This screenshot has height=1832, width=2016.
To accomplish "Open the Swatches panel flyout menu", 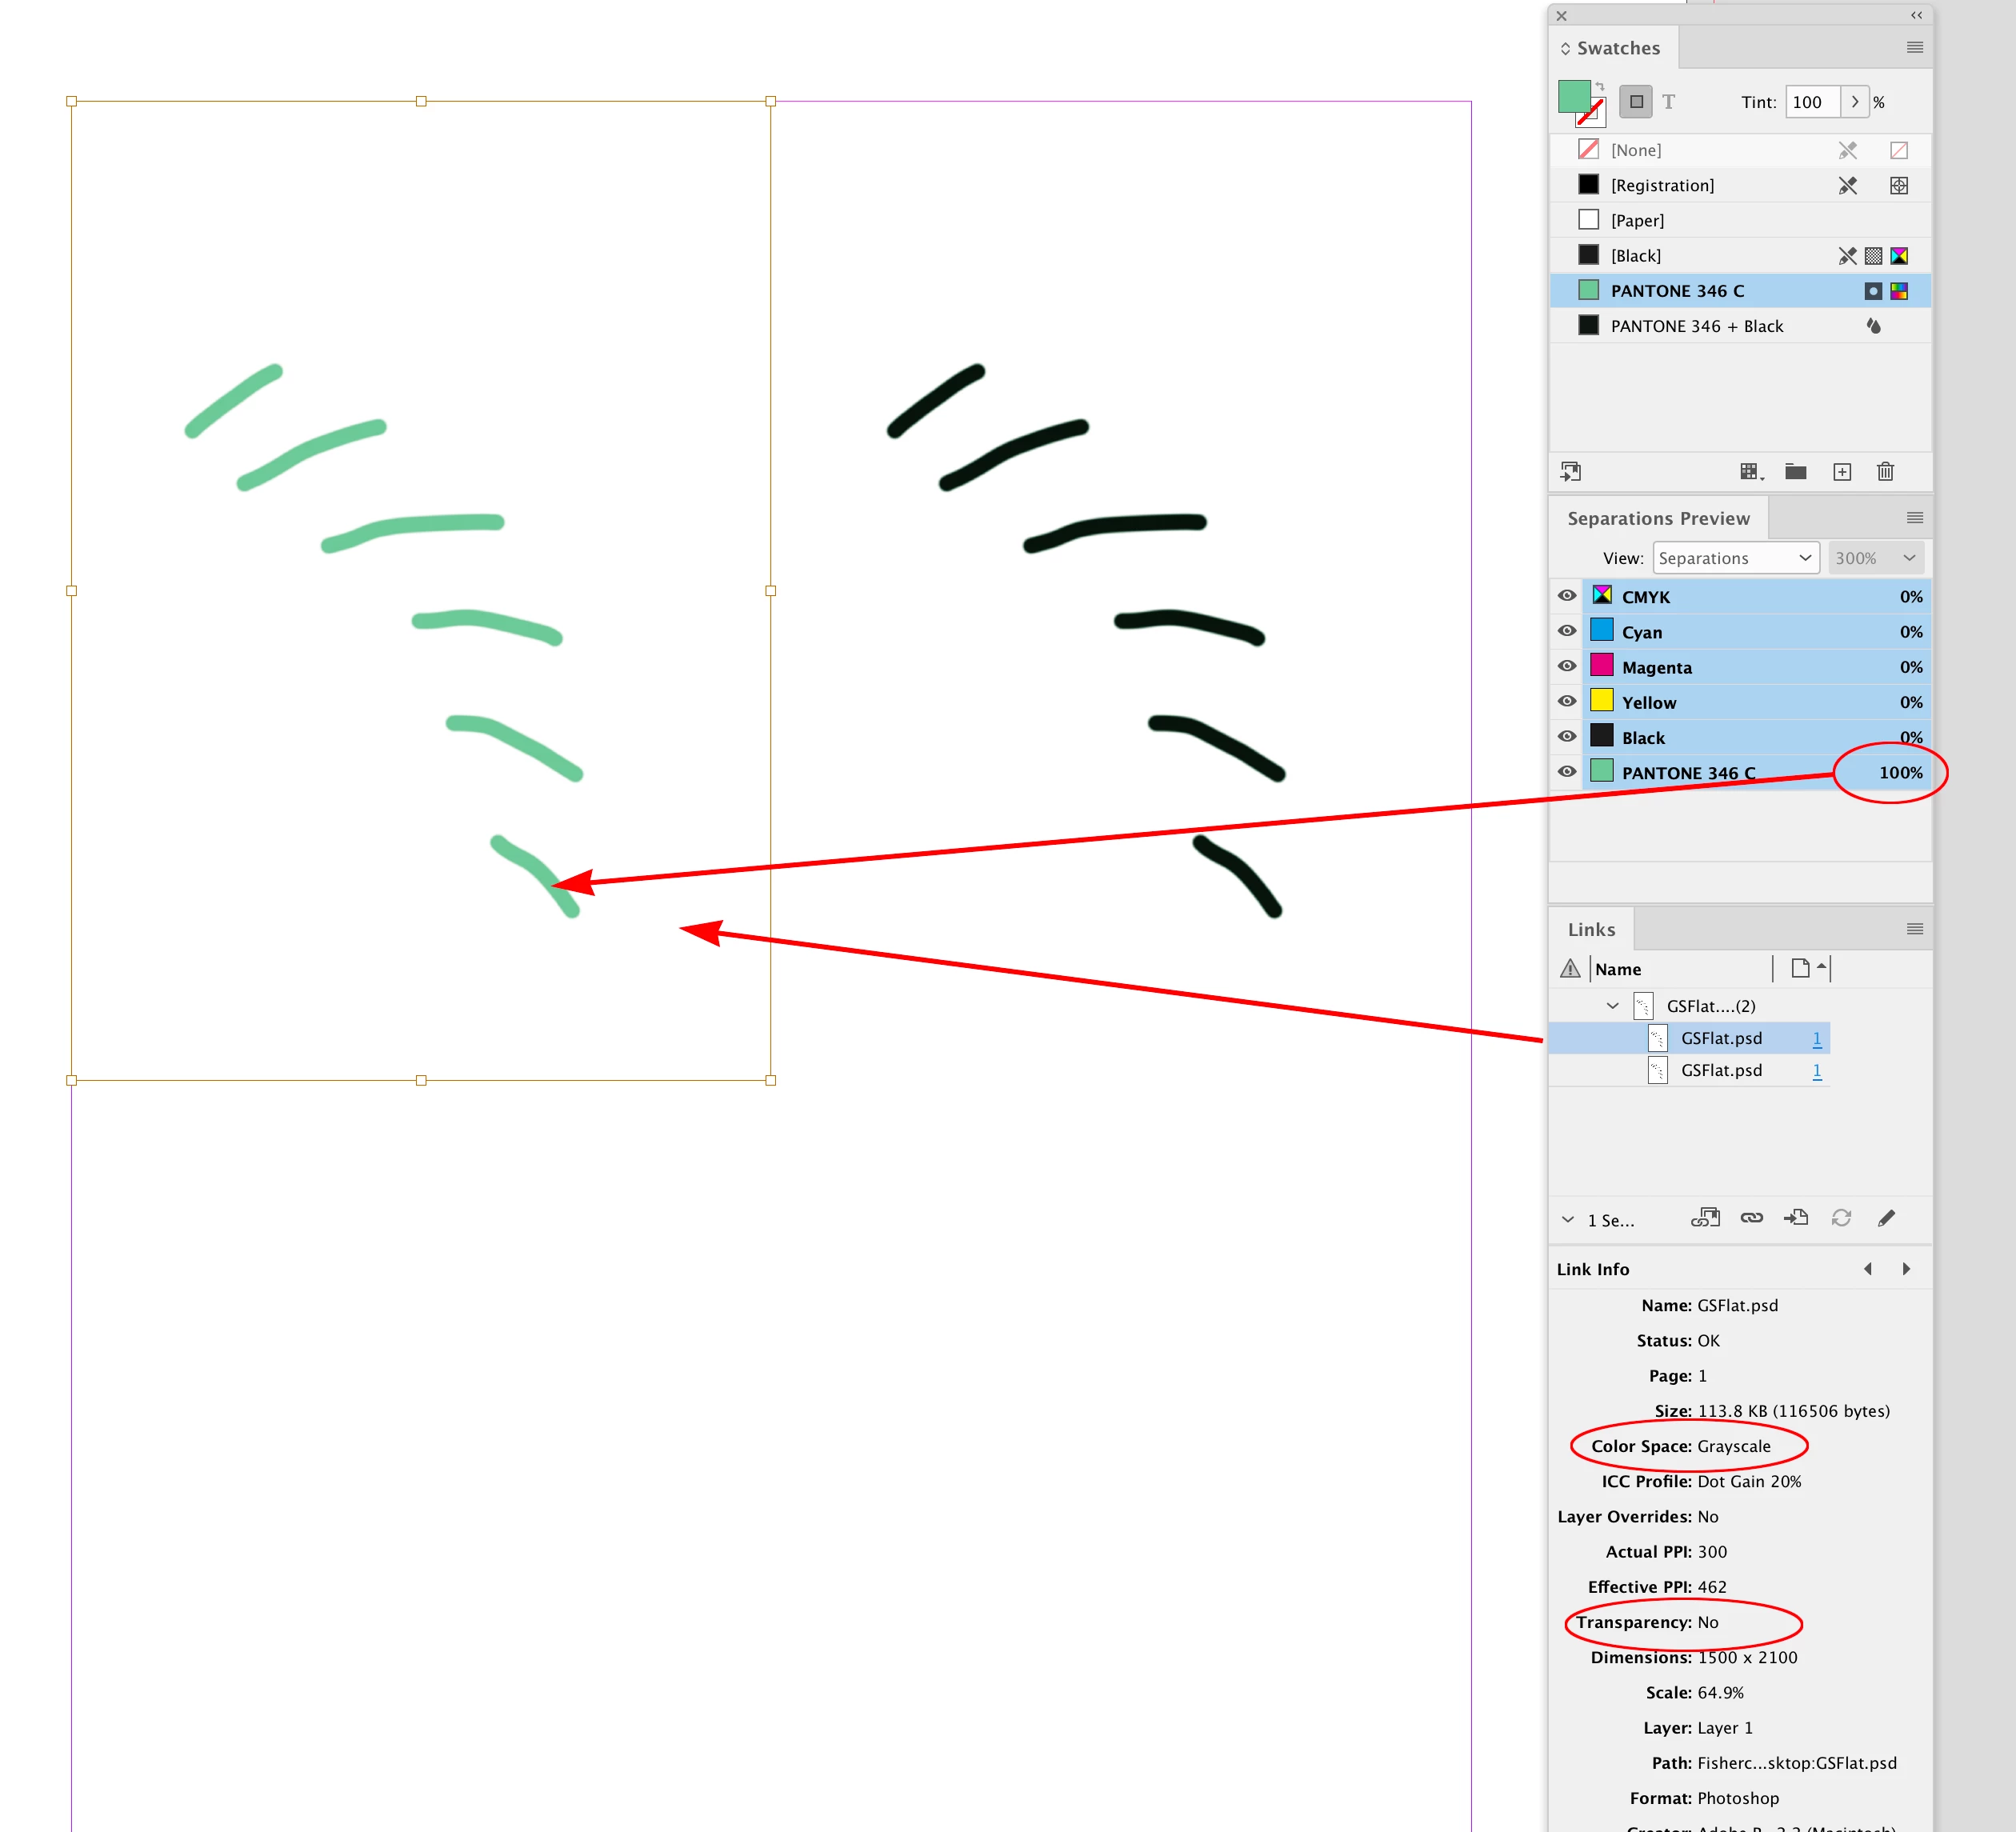I will (1914, 48).
